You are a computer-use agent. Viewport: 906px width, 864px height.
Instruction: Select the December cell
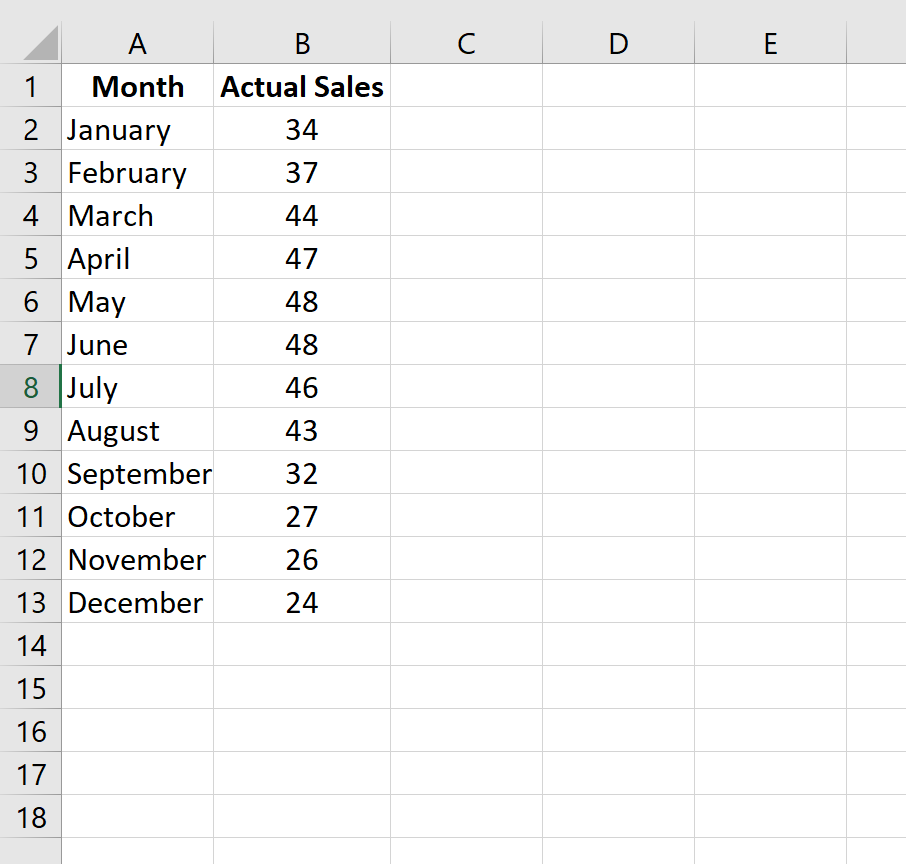click(x=138, y=602)
